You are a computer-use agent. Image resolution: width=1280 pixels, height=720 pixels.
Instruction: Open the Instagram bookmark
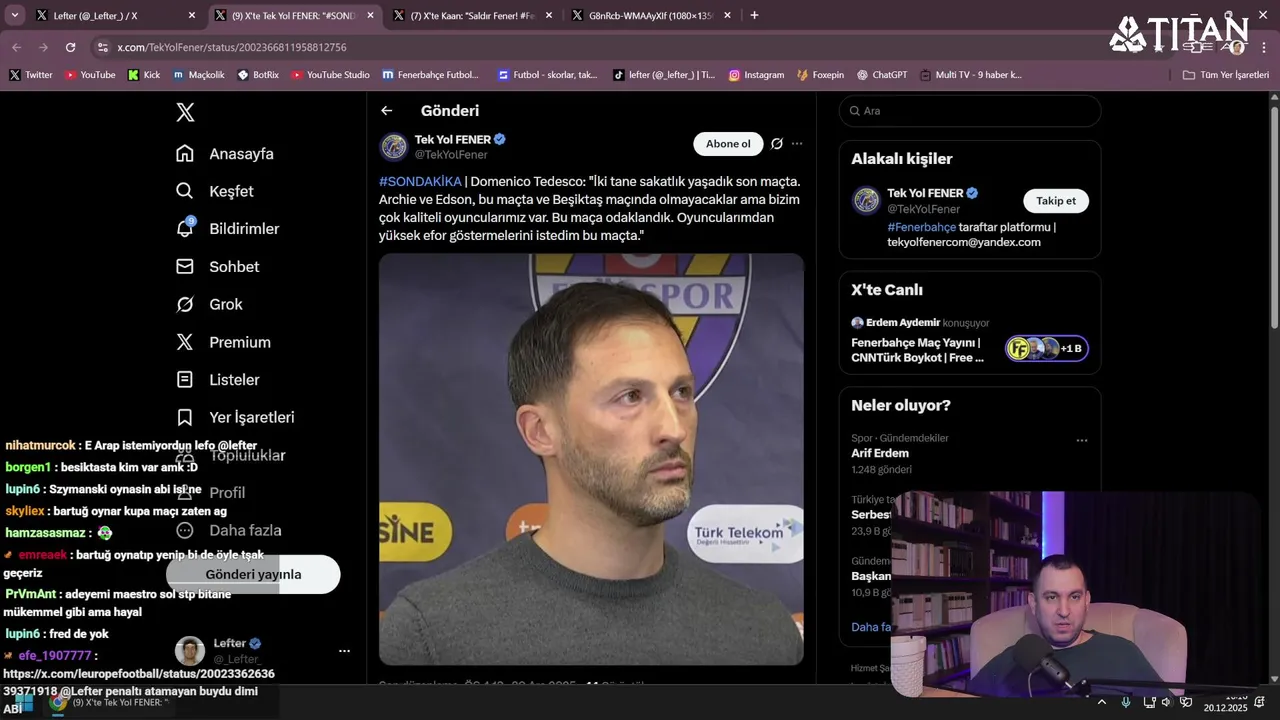tap(756, 75)
